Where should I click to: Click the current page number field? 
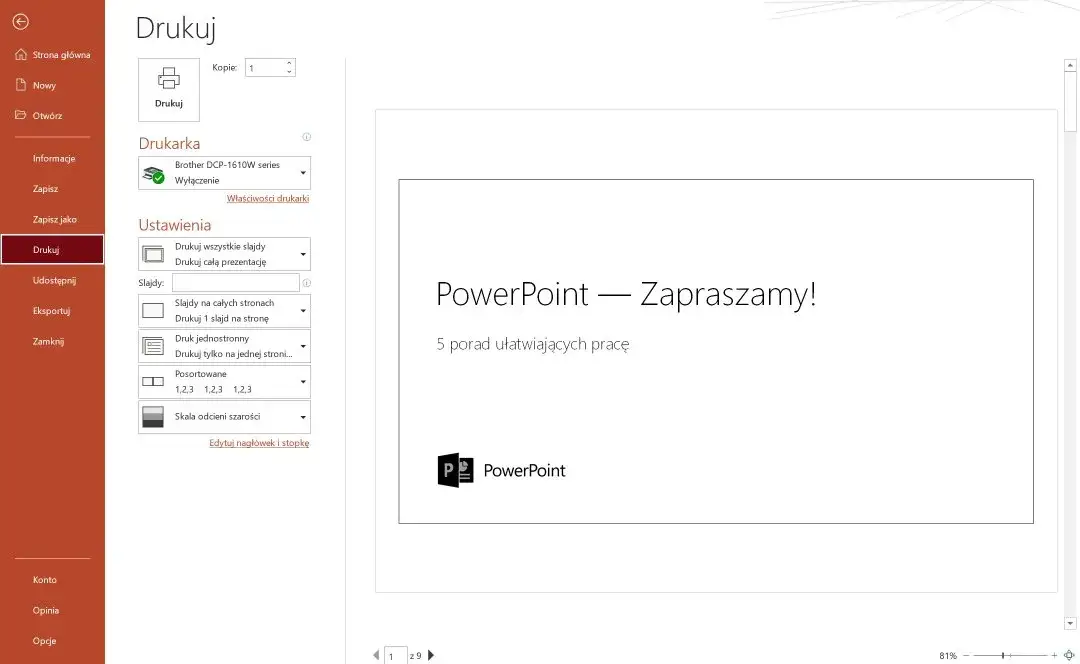pyautogui.click(x=395, y=656)
